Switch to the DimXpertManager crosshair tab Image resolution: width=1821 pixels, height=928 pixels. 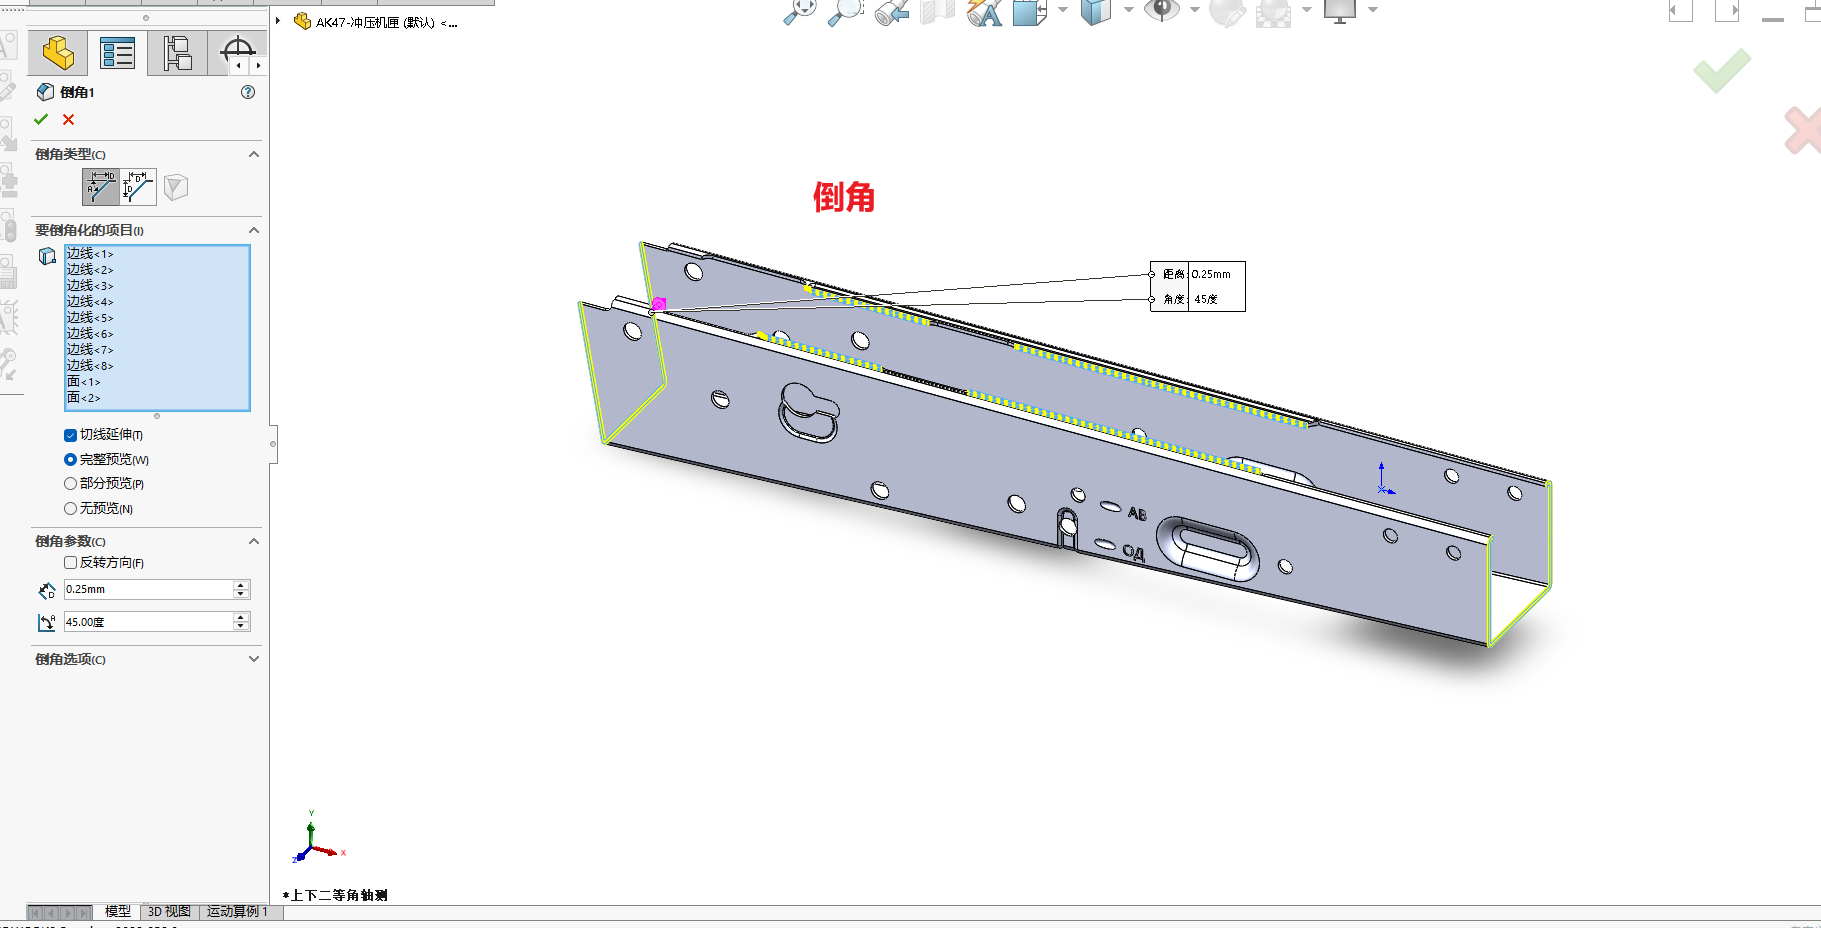(x=237, y=50)
